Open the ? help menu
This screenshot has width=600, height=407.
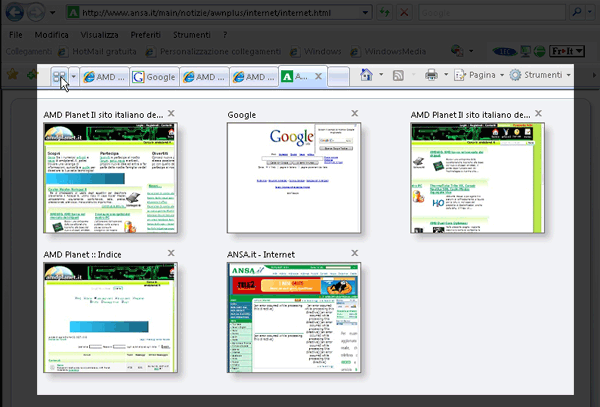[225, 35]
